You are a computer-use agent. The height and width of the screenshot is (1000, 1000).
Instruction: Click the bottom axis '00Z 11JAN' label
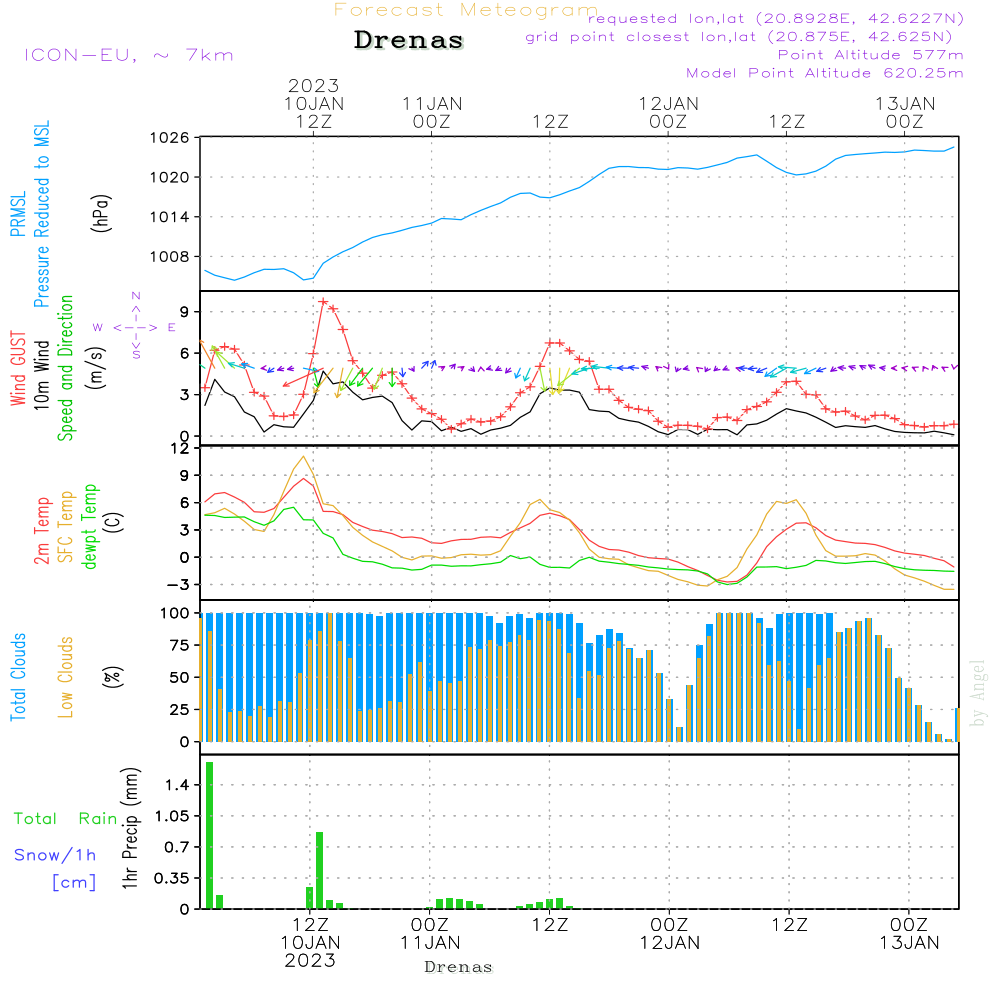[430, 933]
